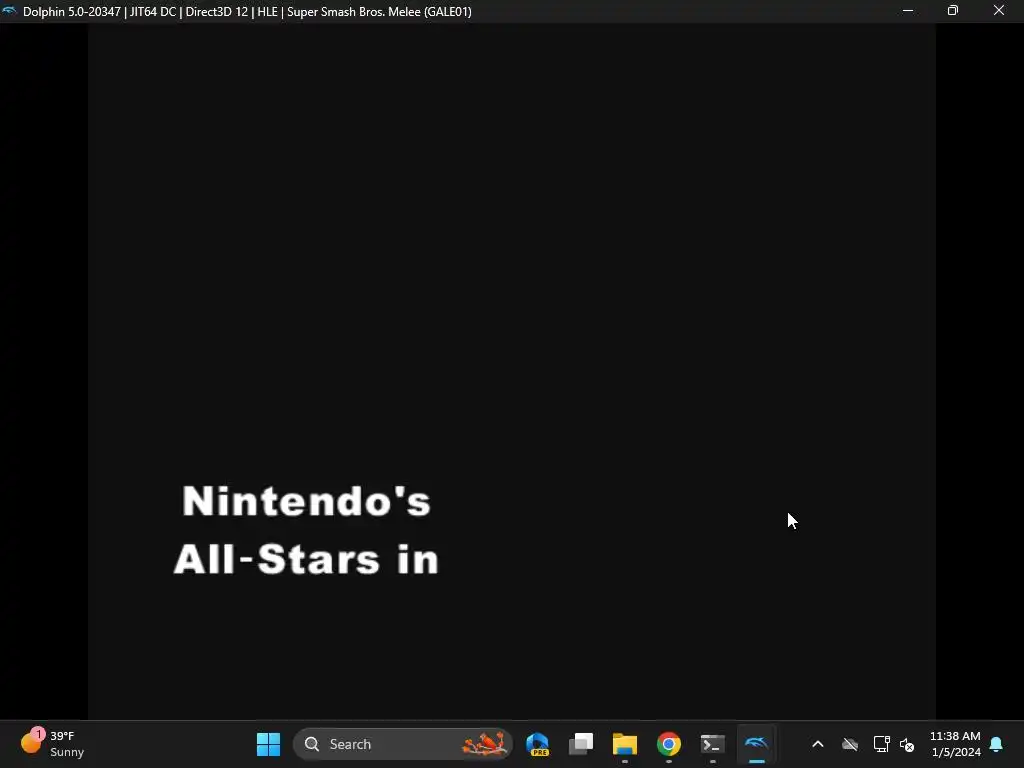Open the Terminal app in taskbar
This screenshot has width=1024, height=768.
[712, 744]
